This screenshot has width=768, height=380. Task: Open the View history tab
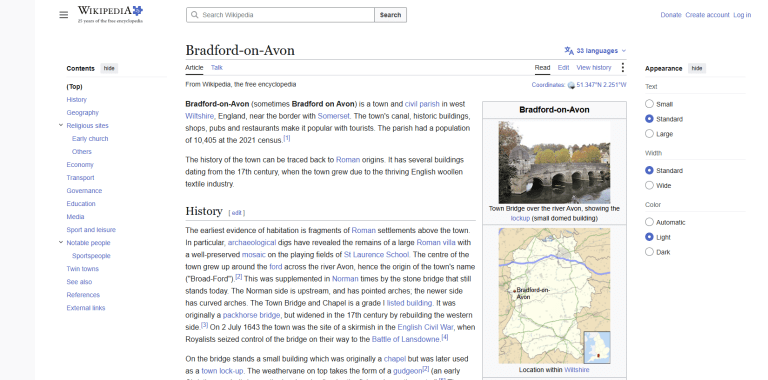pos(594,68)
